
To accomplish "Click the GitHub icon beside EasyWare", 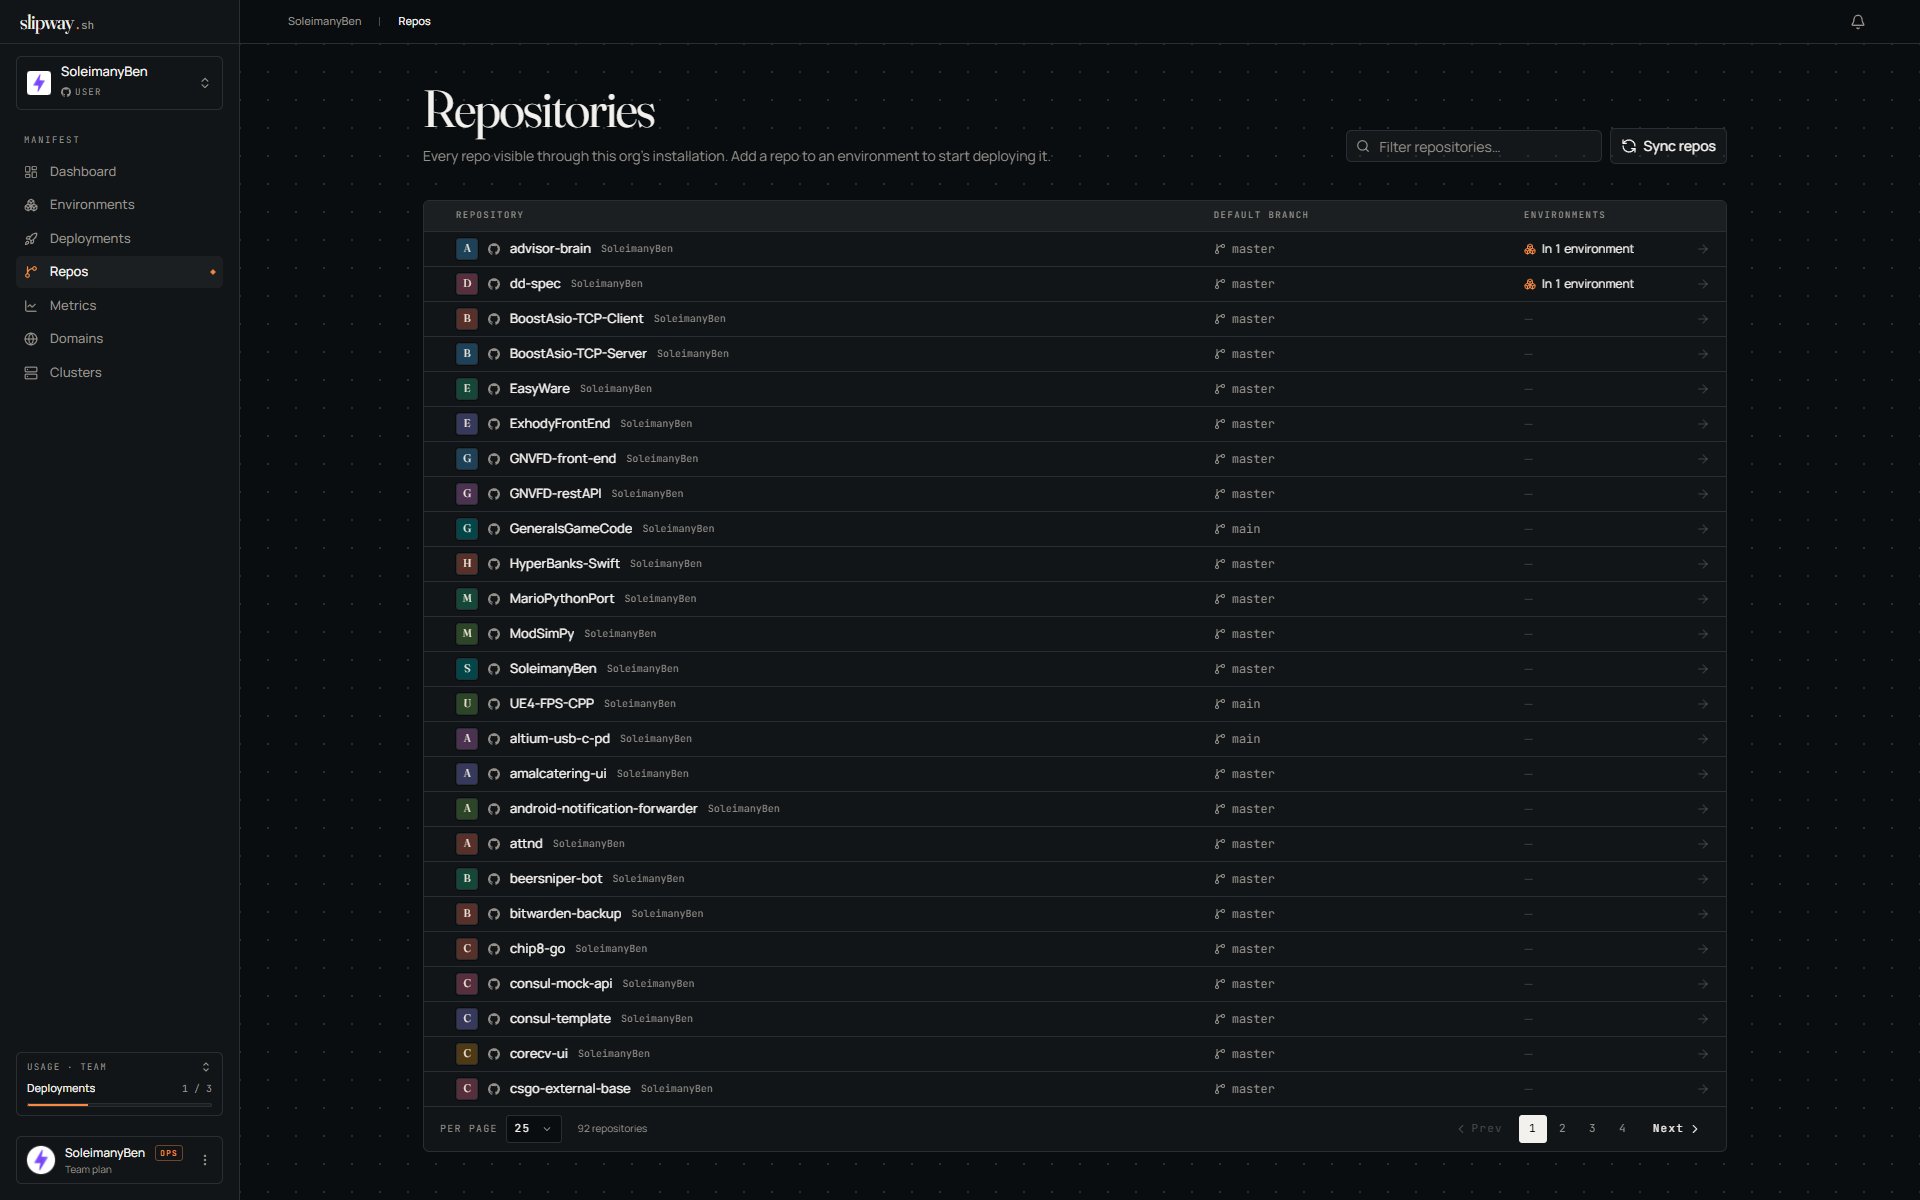I will 494,389.
